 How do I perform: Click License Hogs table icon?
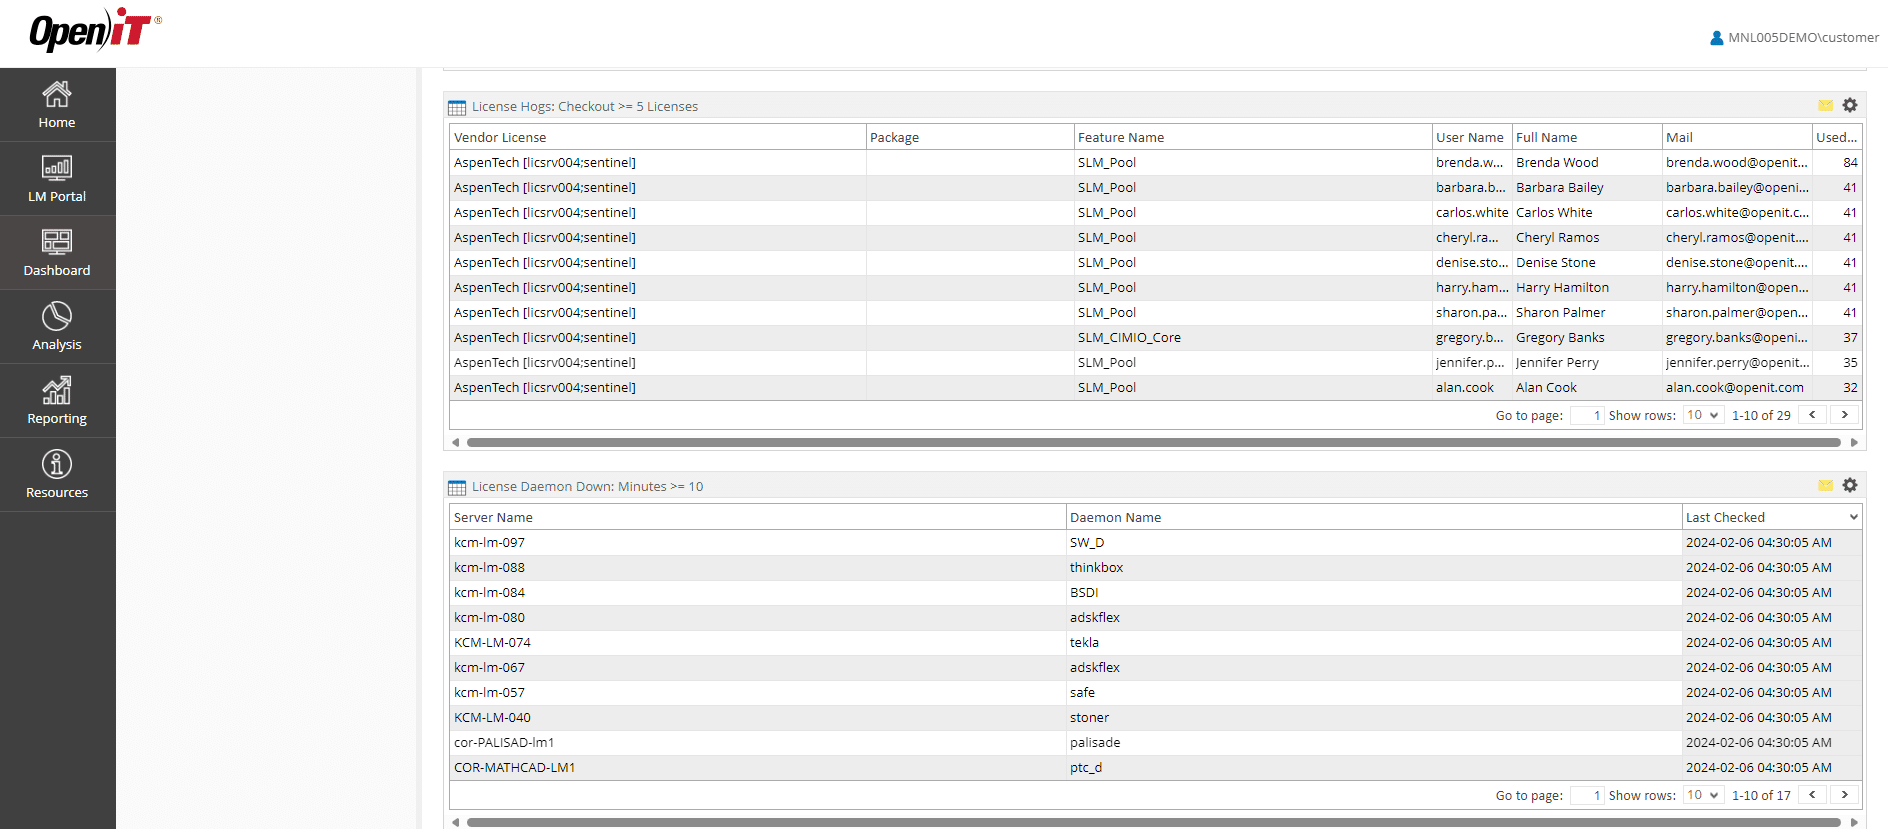pyautogui.click(x=457, y=107)
